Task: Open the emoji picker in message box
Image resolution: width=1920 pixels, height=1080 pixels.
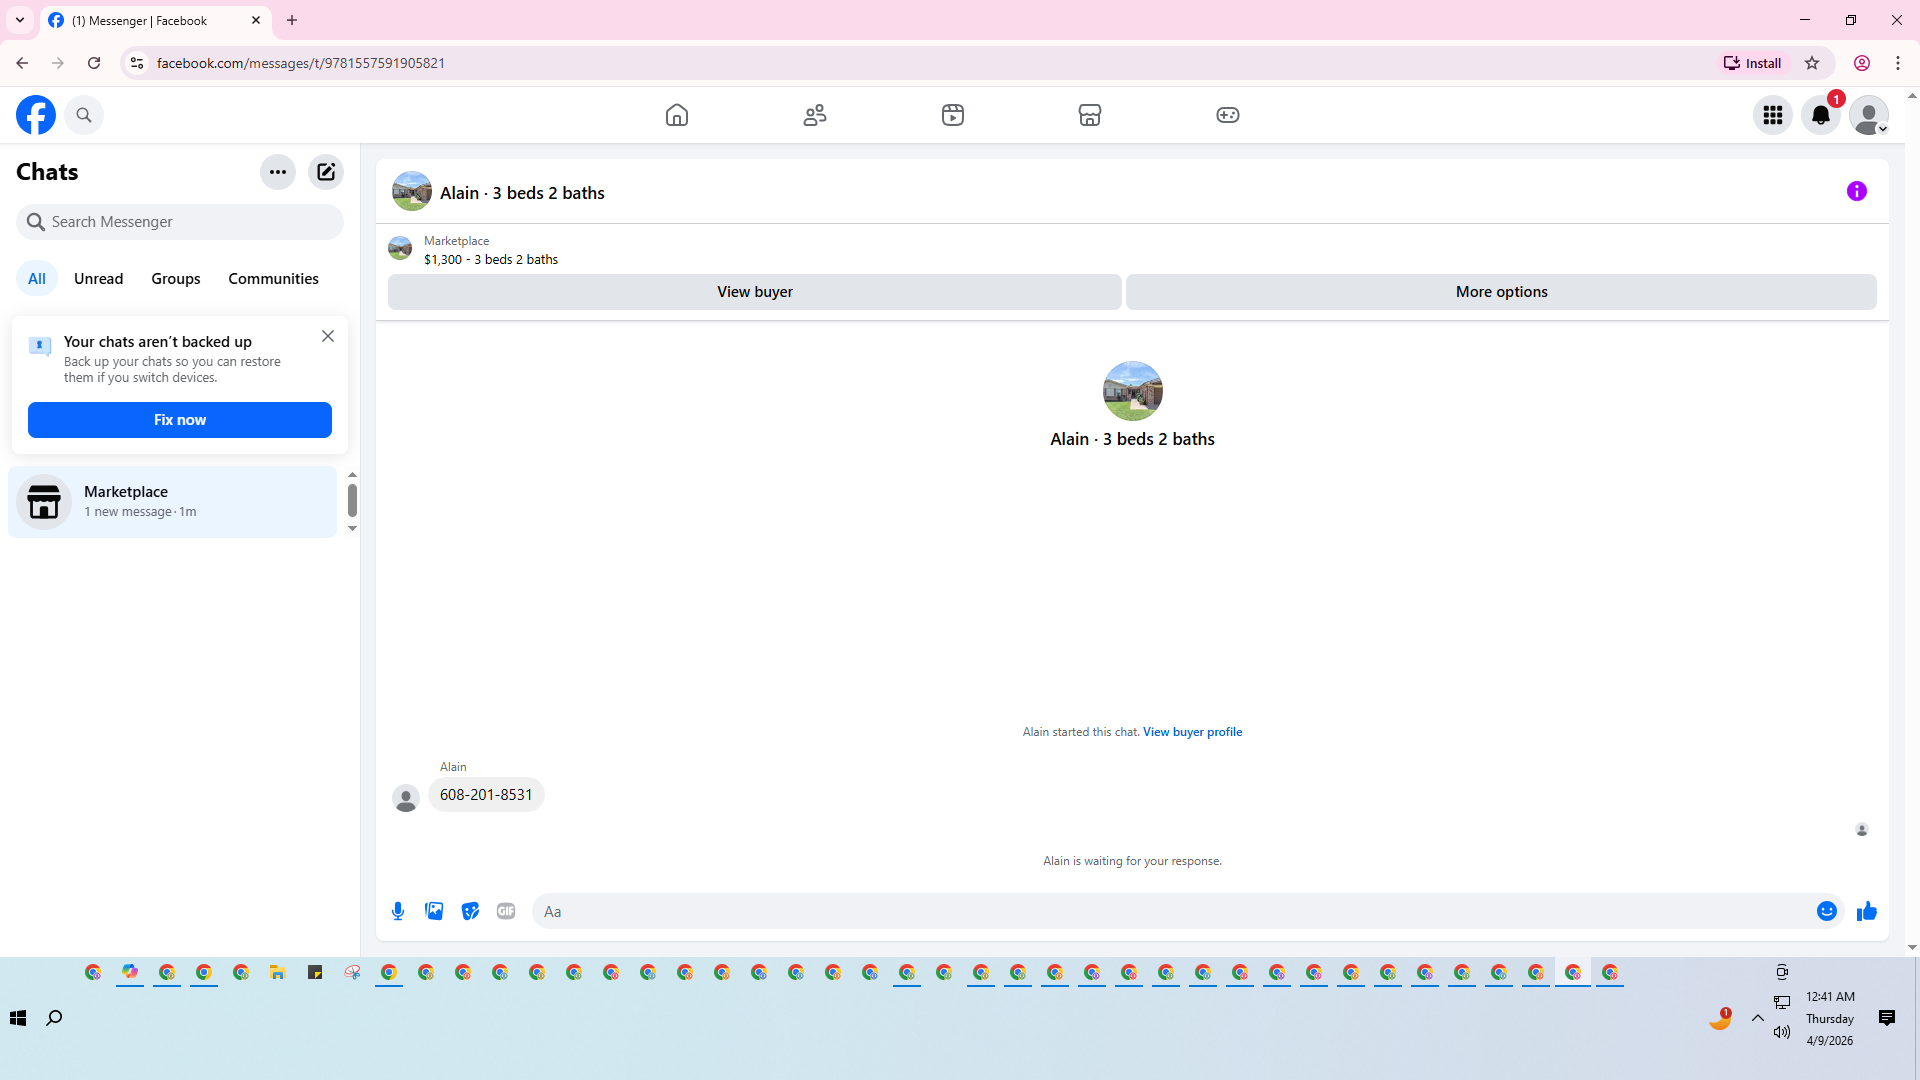Action: [1826, 911]
